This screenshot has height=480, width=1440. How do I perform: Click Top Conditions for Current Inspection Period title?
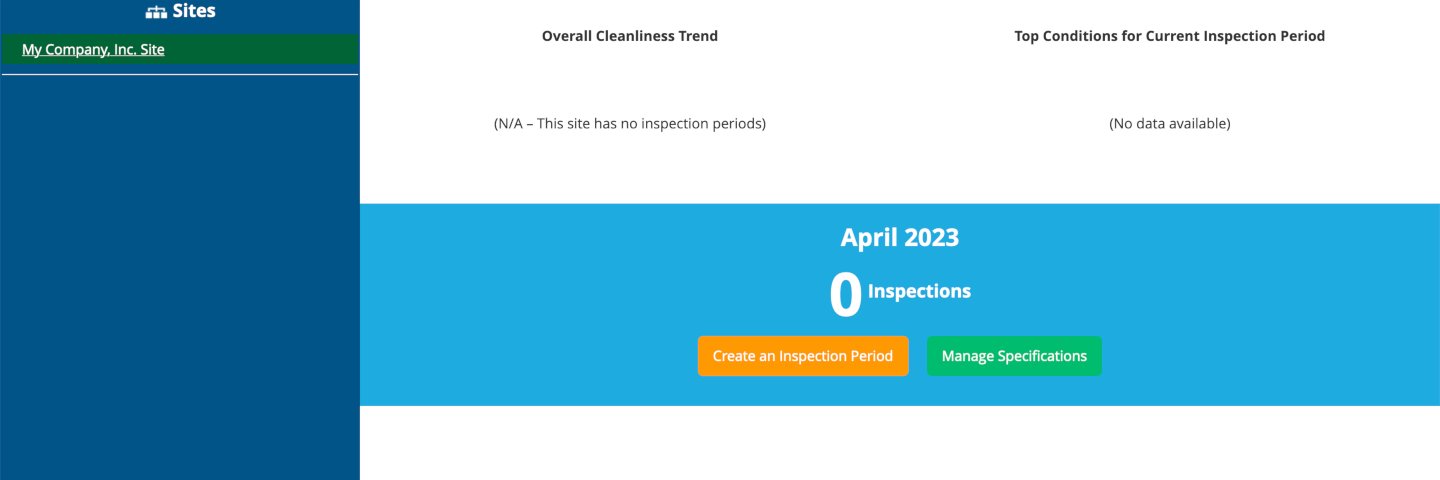pos(1169,36)
